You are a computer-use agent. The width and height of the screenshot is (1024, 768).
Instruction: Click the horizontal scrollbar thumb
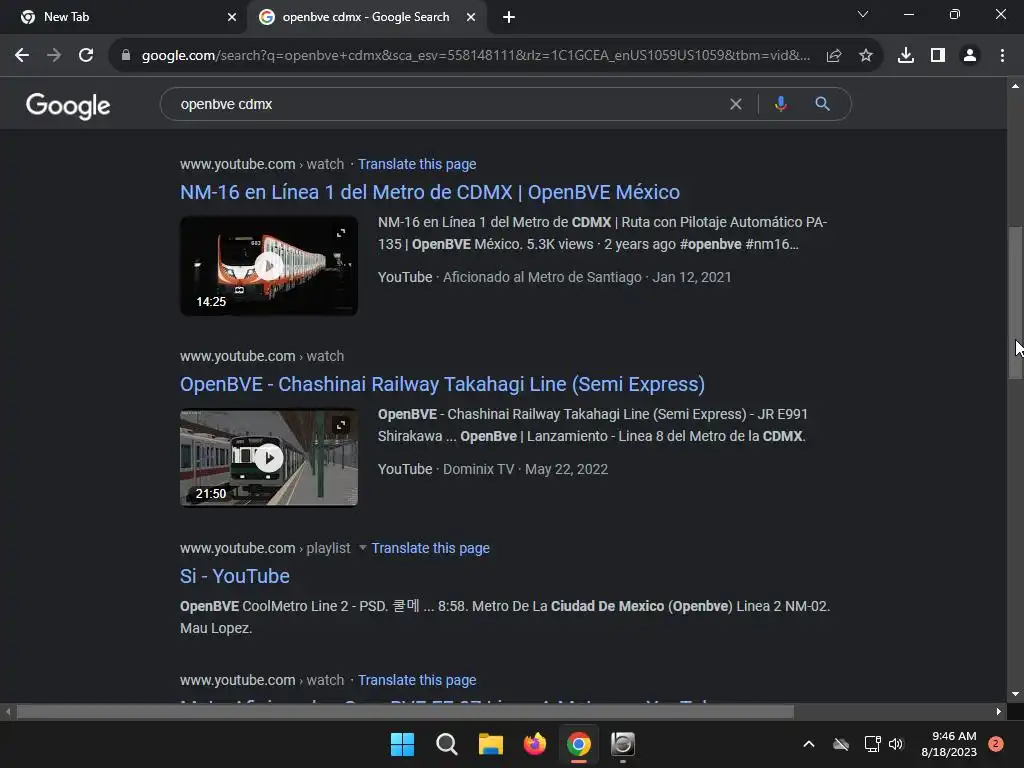[405, 712]
